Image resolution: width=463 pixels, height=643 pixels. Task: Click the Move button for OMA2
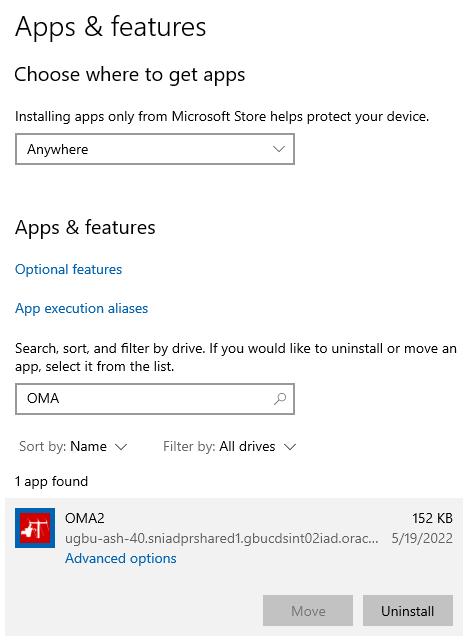[308, 611]
